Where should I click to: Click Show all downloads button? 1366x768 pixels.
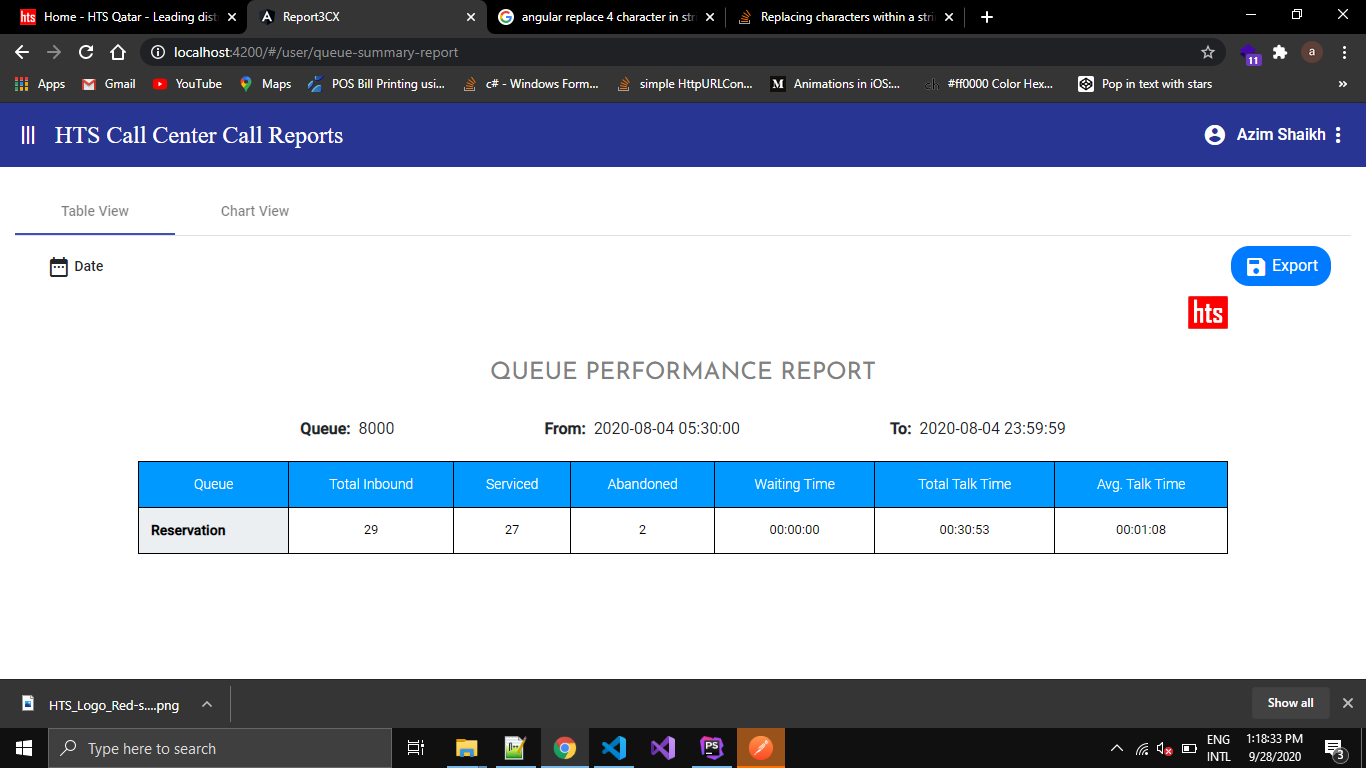pos(1290,703)
